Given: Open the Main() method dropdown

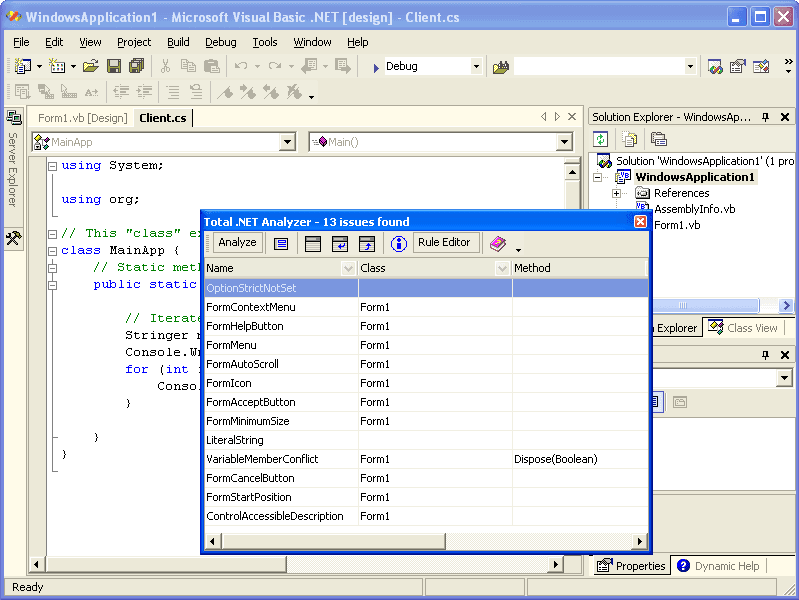Looking at the screenshot, I should click(x=564, y=142).
